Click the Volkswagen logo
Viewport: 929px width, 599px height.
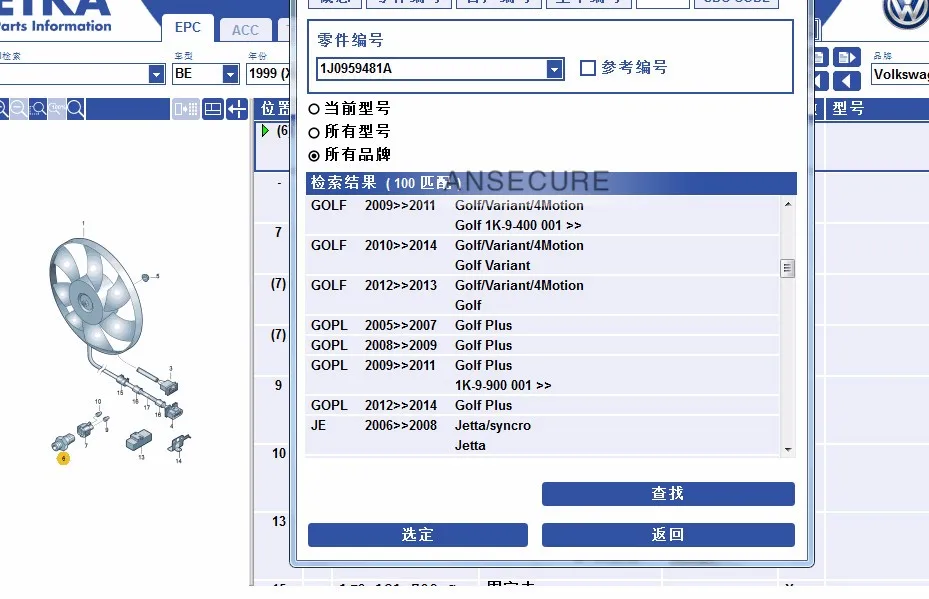click(x=906, y=13)
